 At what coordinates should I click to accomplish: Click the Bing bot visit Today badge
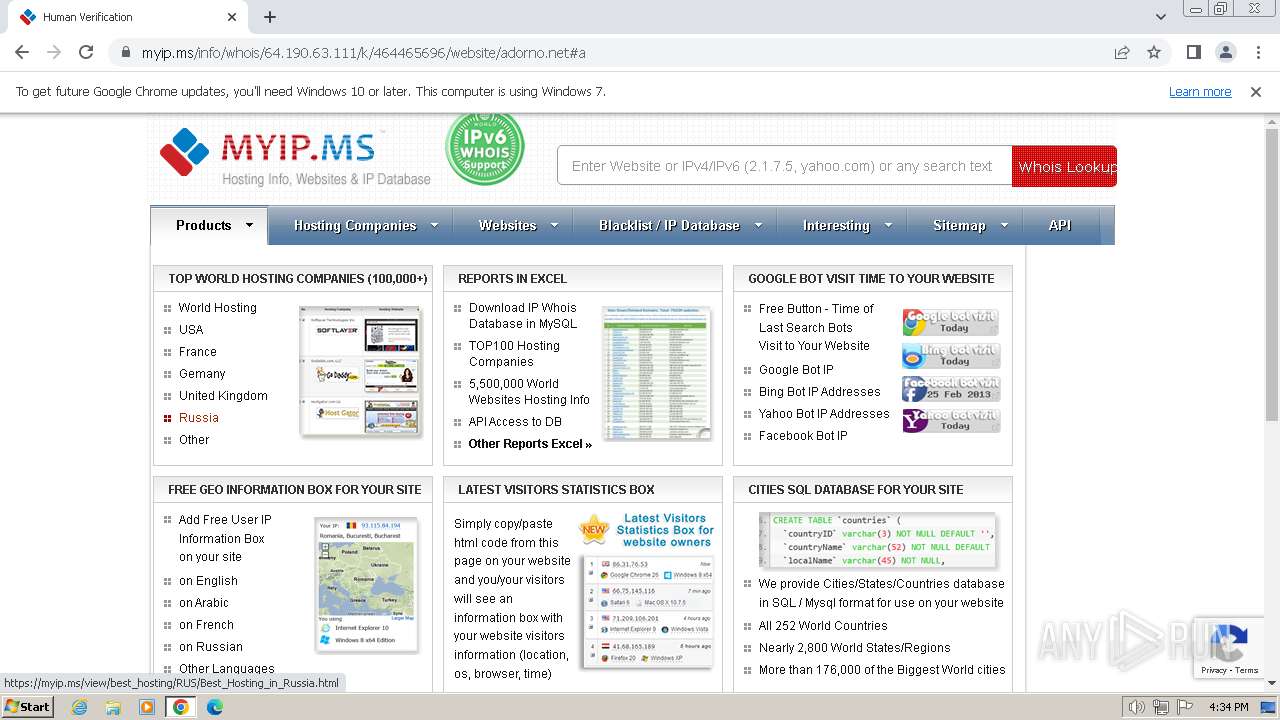coord(950,355)
